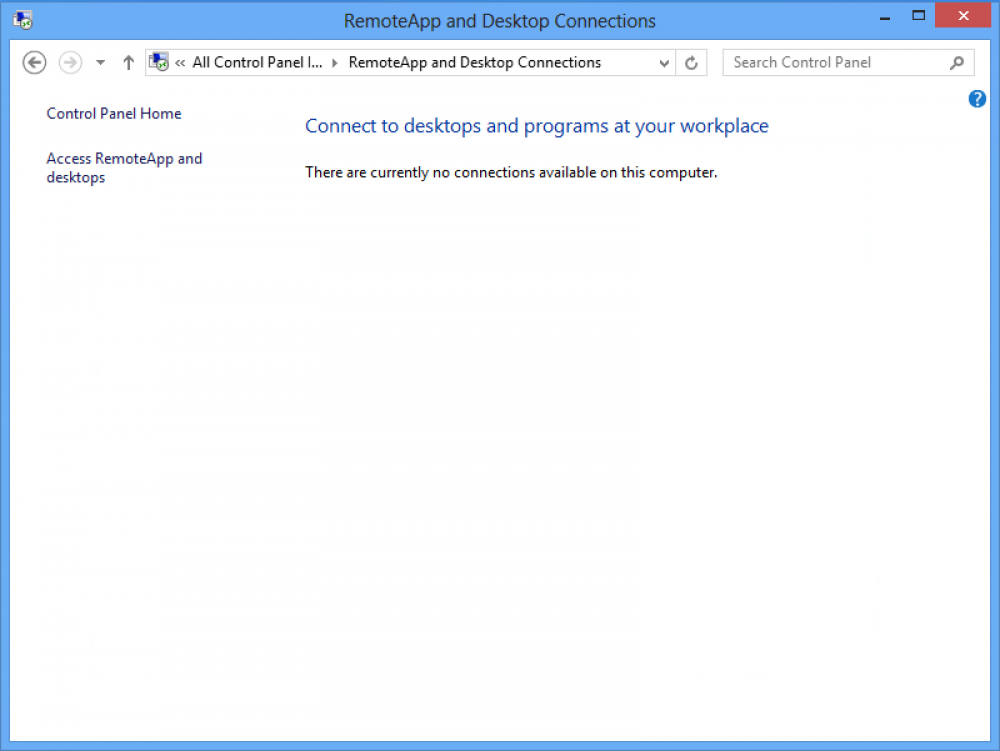Click the text 'There are currently no connections'
Image resolution: width=1000 pixels, height=751 pixels.
click(511, 173)
